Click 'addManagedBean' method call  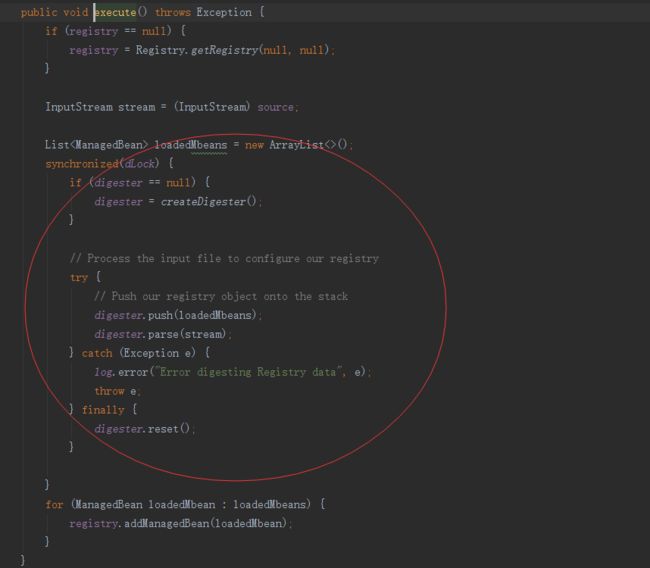coord(167,523)
